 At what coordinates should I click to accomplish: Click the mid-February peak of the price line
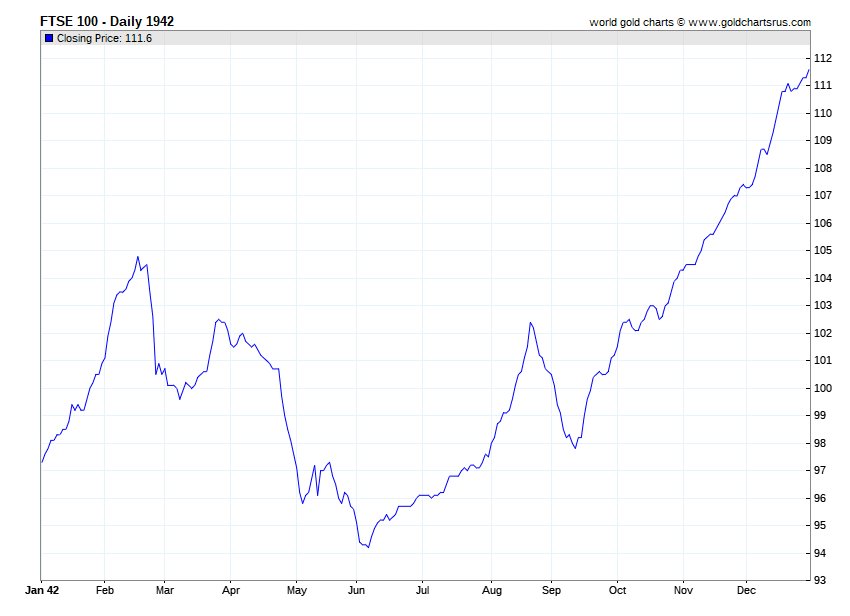[138, 257]
